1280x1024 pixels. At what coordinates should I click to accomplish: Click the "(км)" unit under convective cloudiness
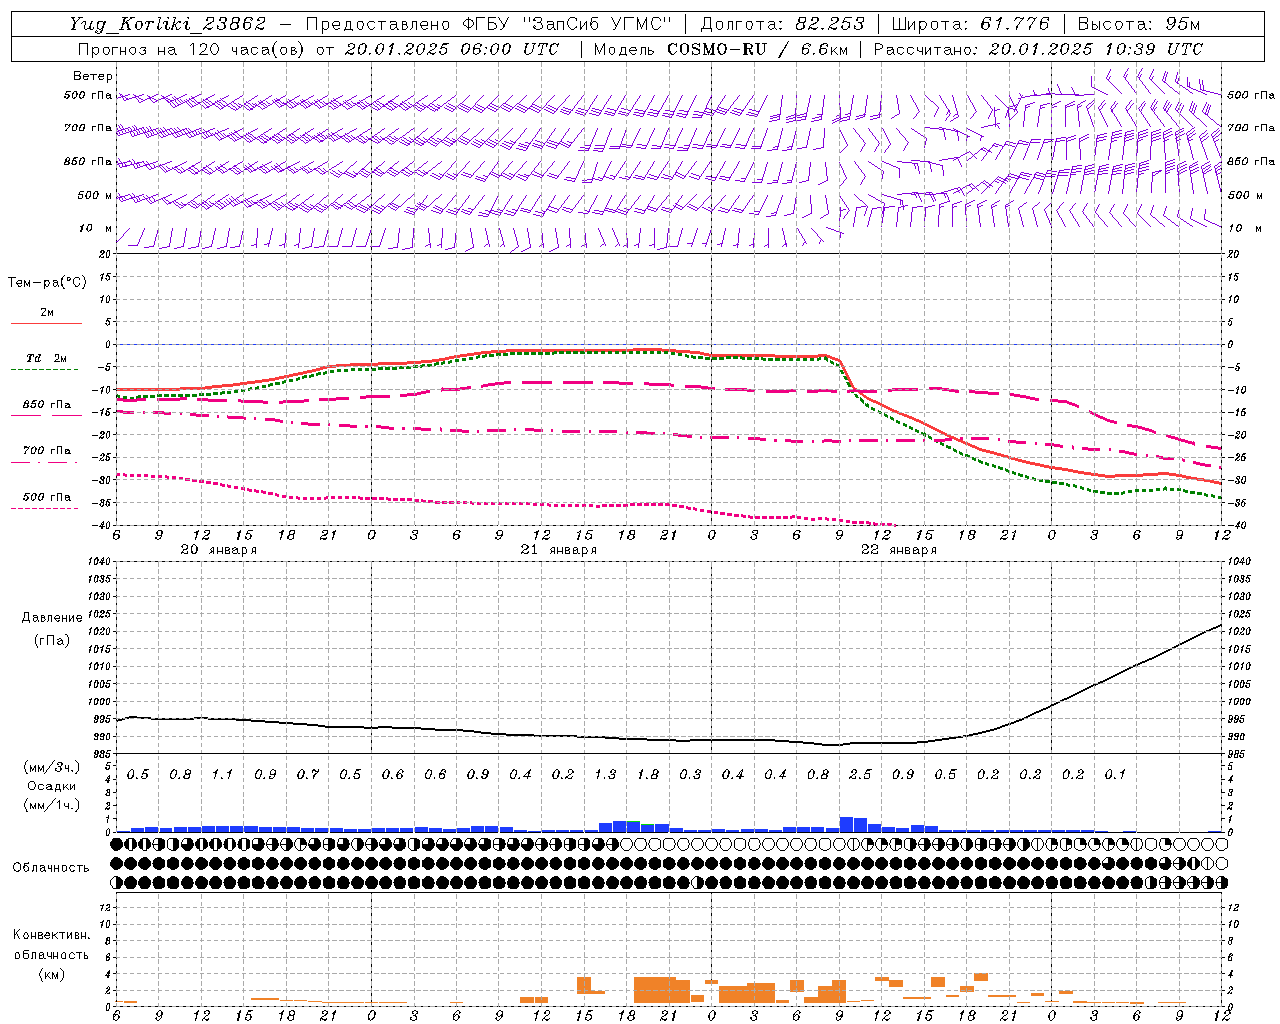pos(51,974)
